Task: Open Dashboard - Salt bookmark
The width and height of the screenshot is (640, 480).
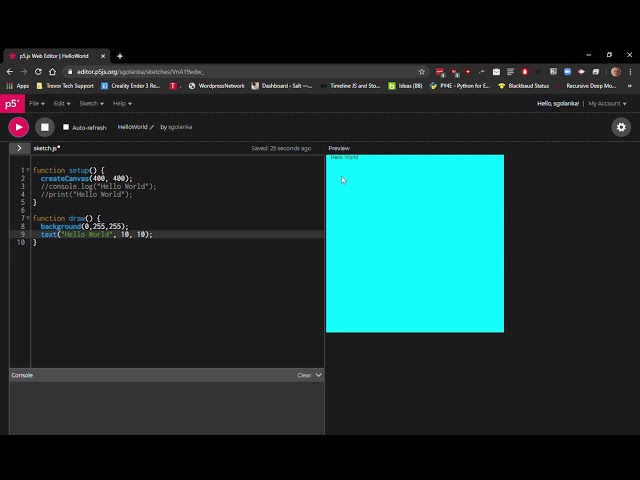Action: (x=282, y=86)
